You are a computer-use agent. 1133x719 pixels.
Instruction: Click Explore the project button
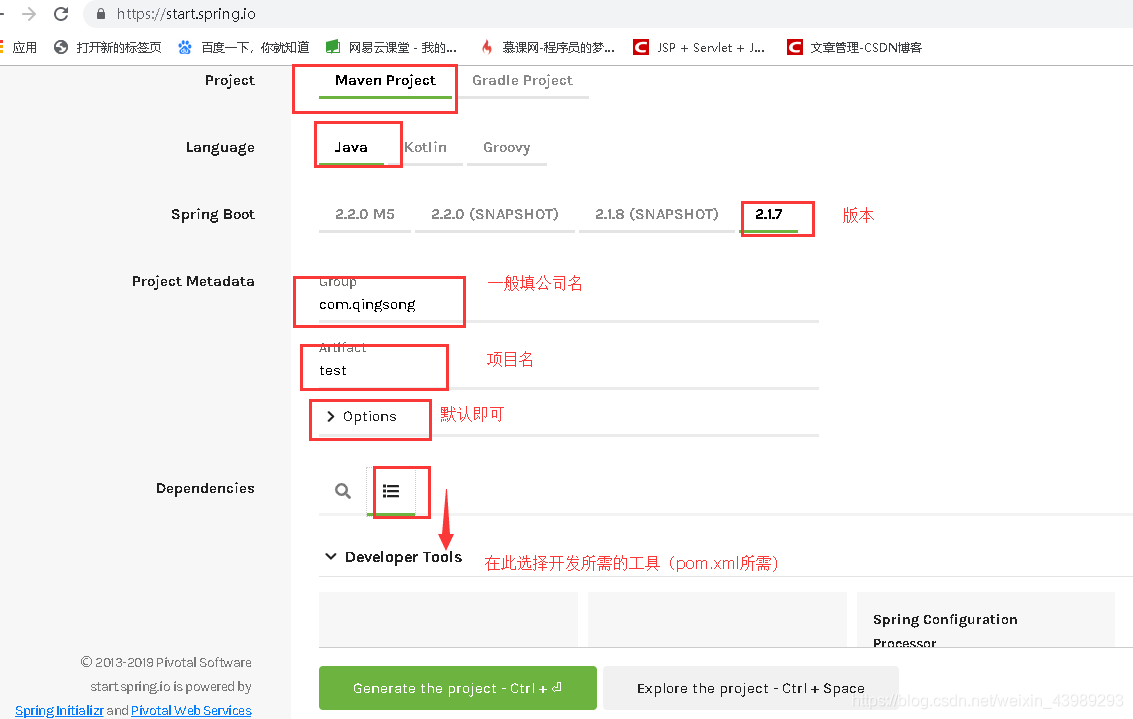point(751,688)
